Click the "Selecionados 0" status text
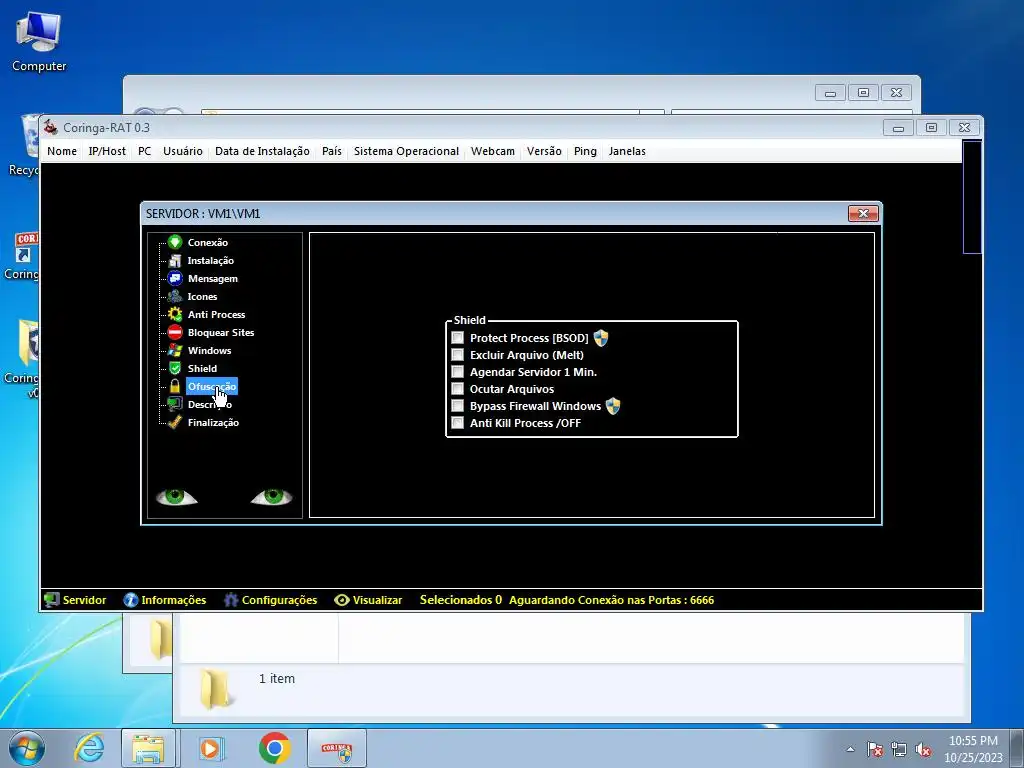Screen dimensions: 1024x768 tap(460, 600)
